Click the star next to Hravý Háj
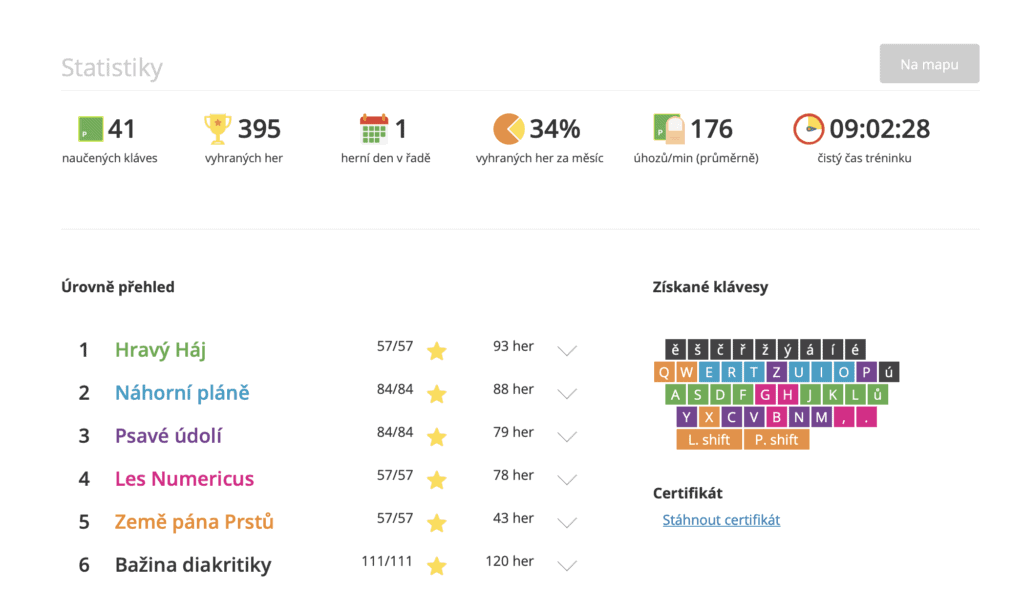This screenshot has height=604, width=1024. point(436,350)
